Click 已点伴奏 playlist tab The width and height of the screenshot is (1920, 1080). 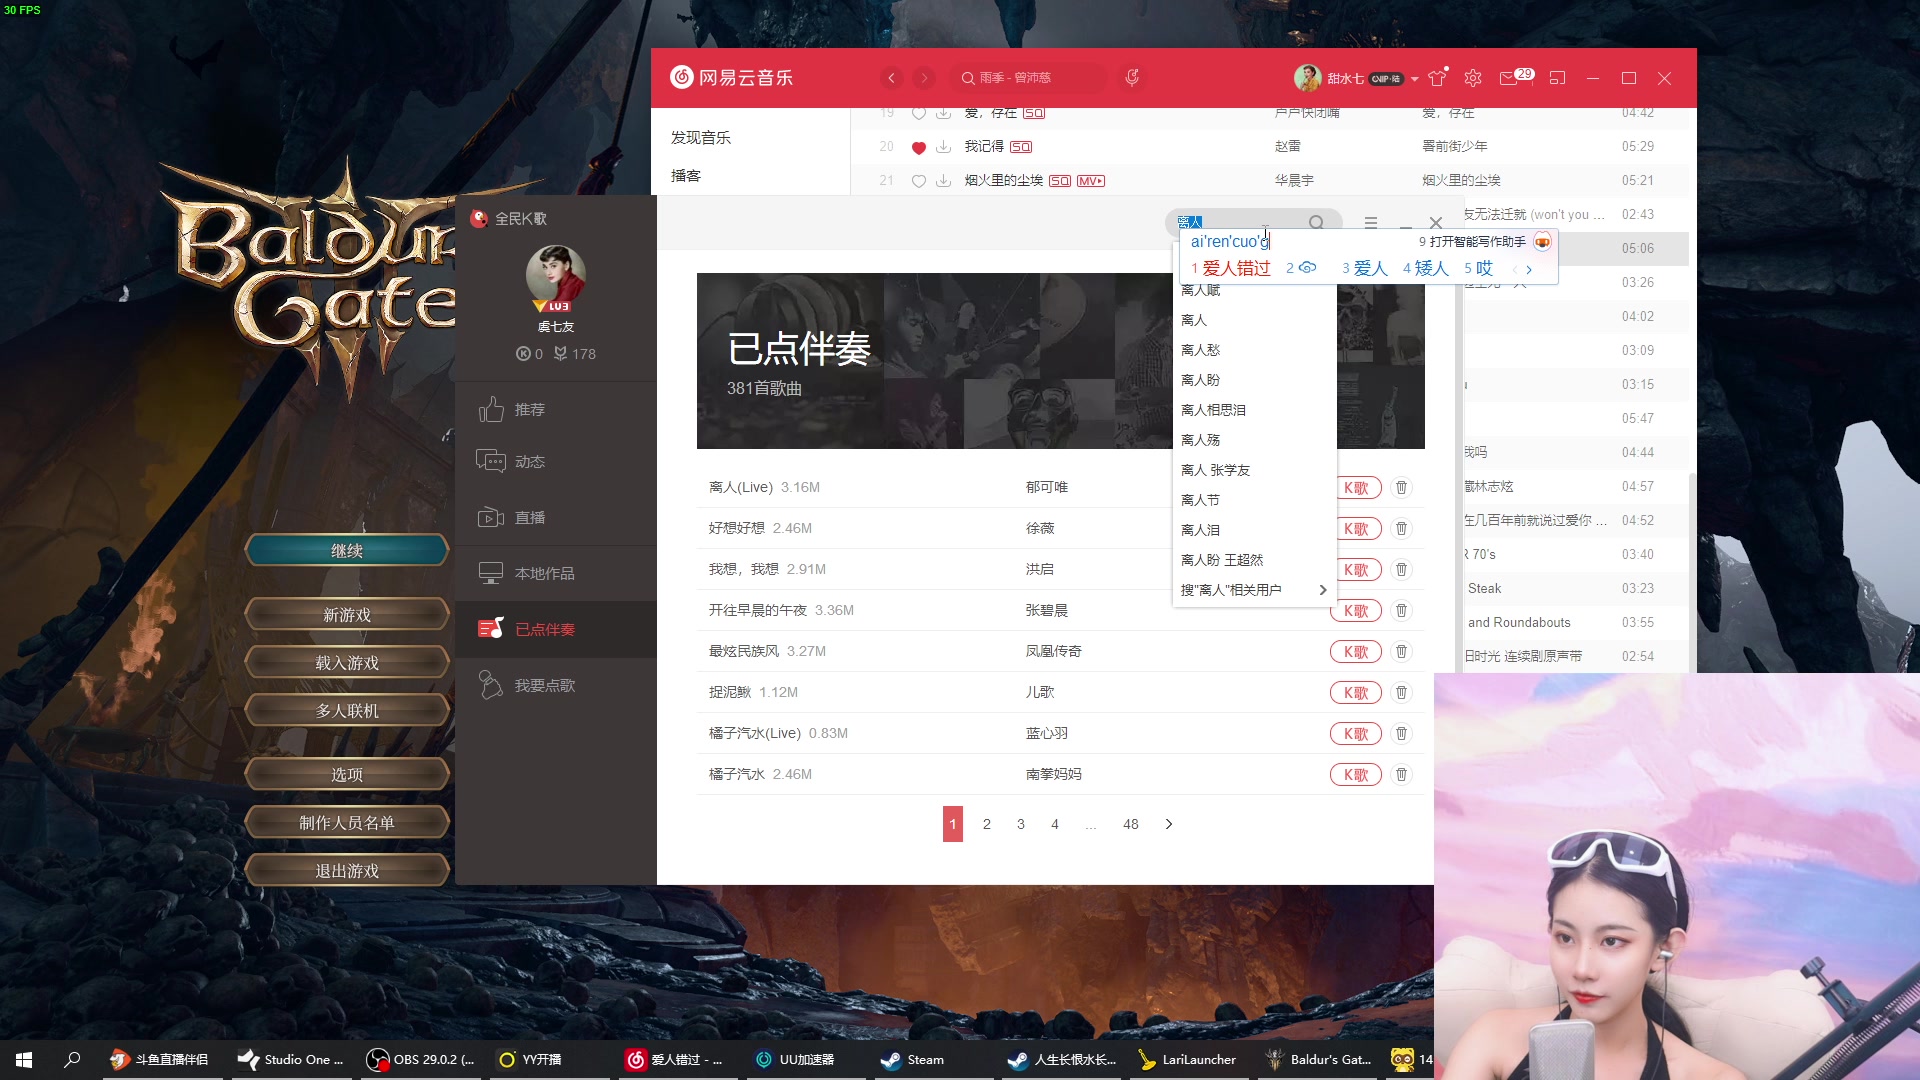point(545,629)
